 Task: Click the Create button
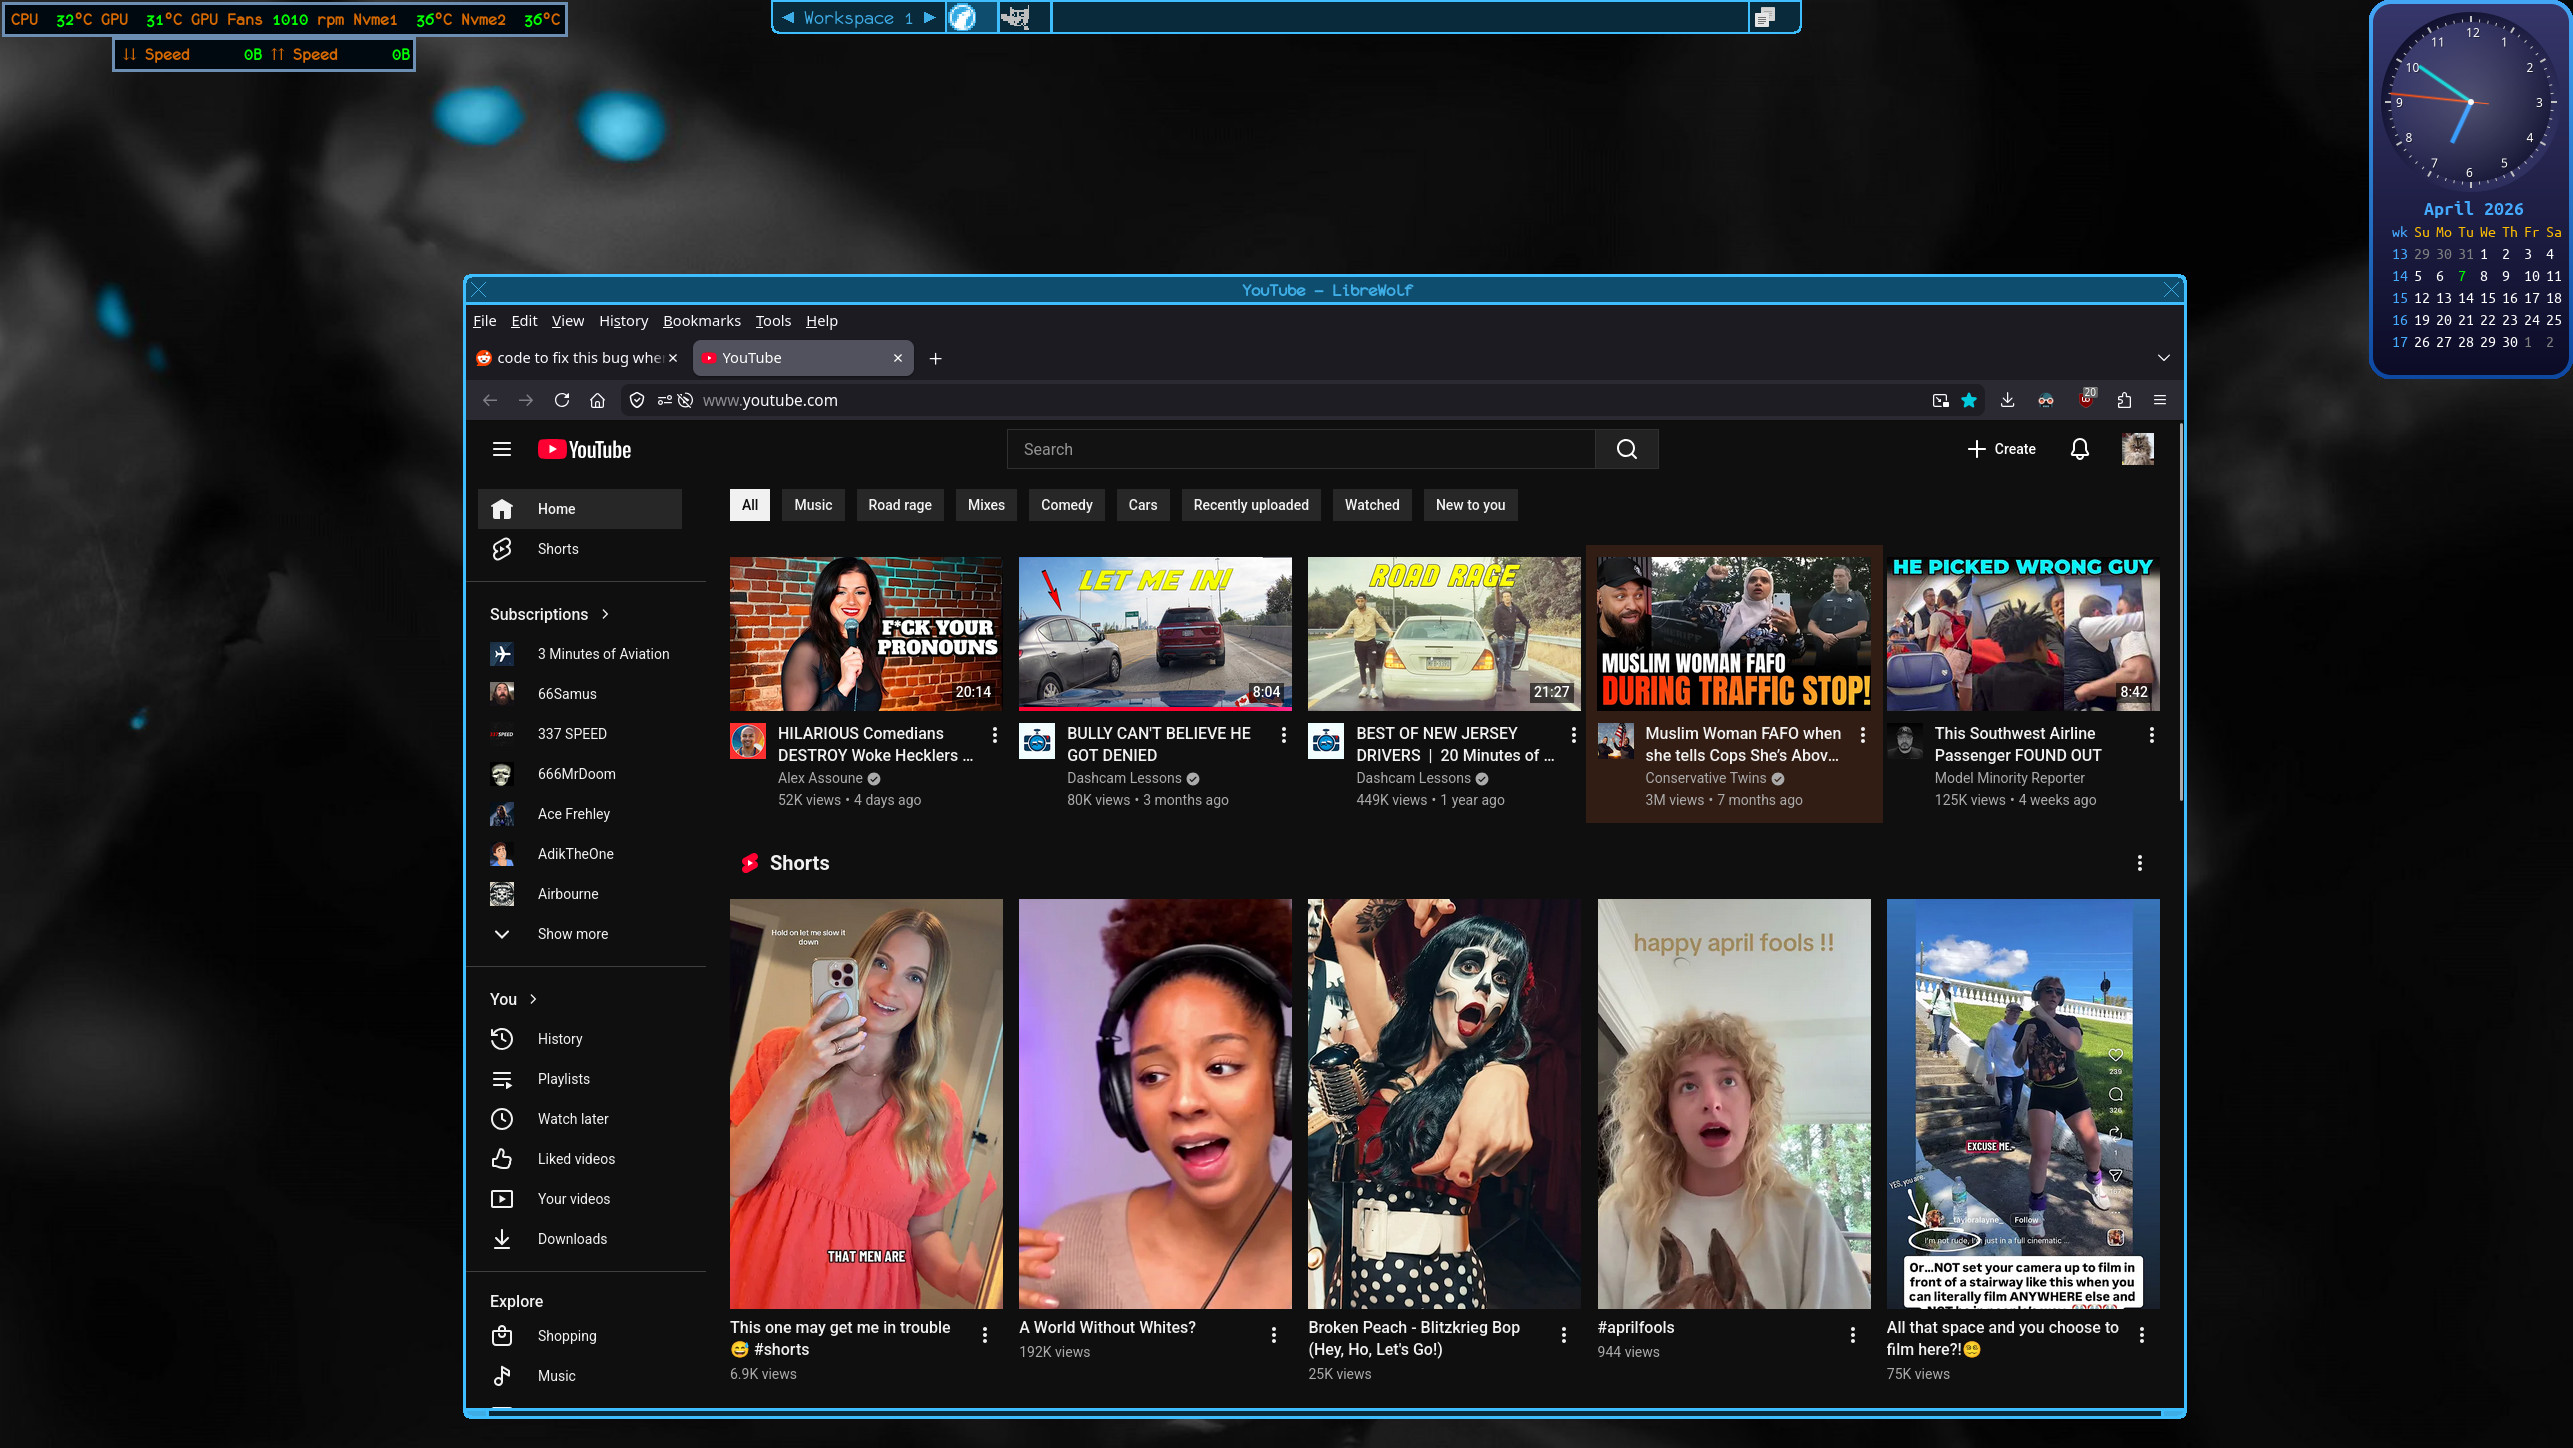(x=2001, y=449)
